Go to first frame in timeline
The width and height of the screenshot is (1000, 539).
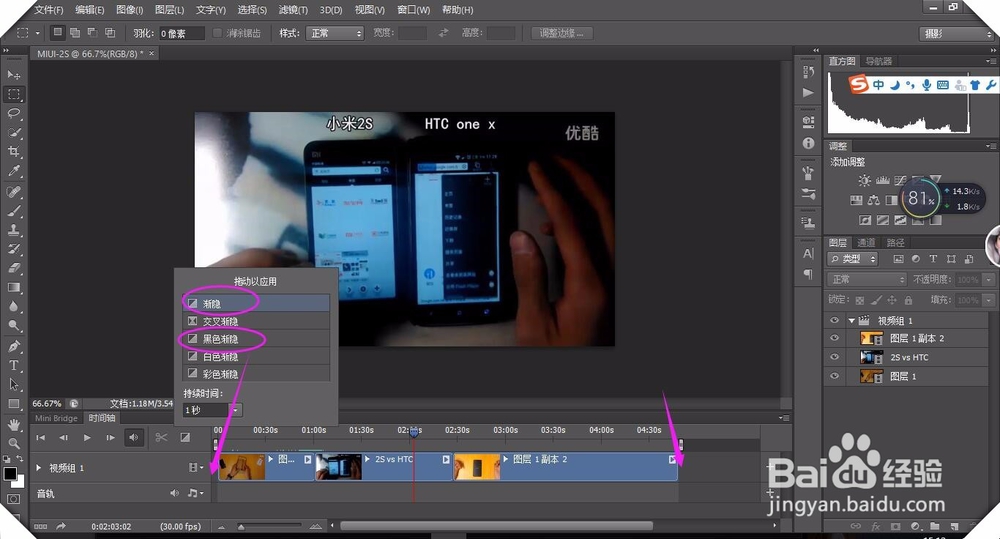click(x=40, y=438)
